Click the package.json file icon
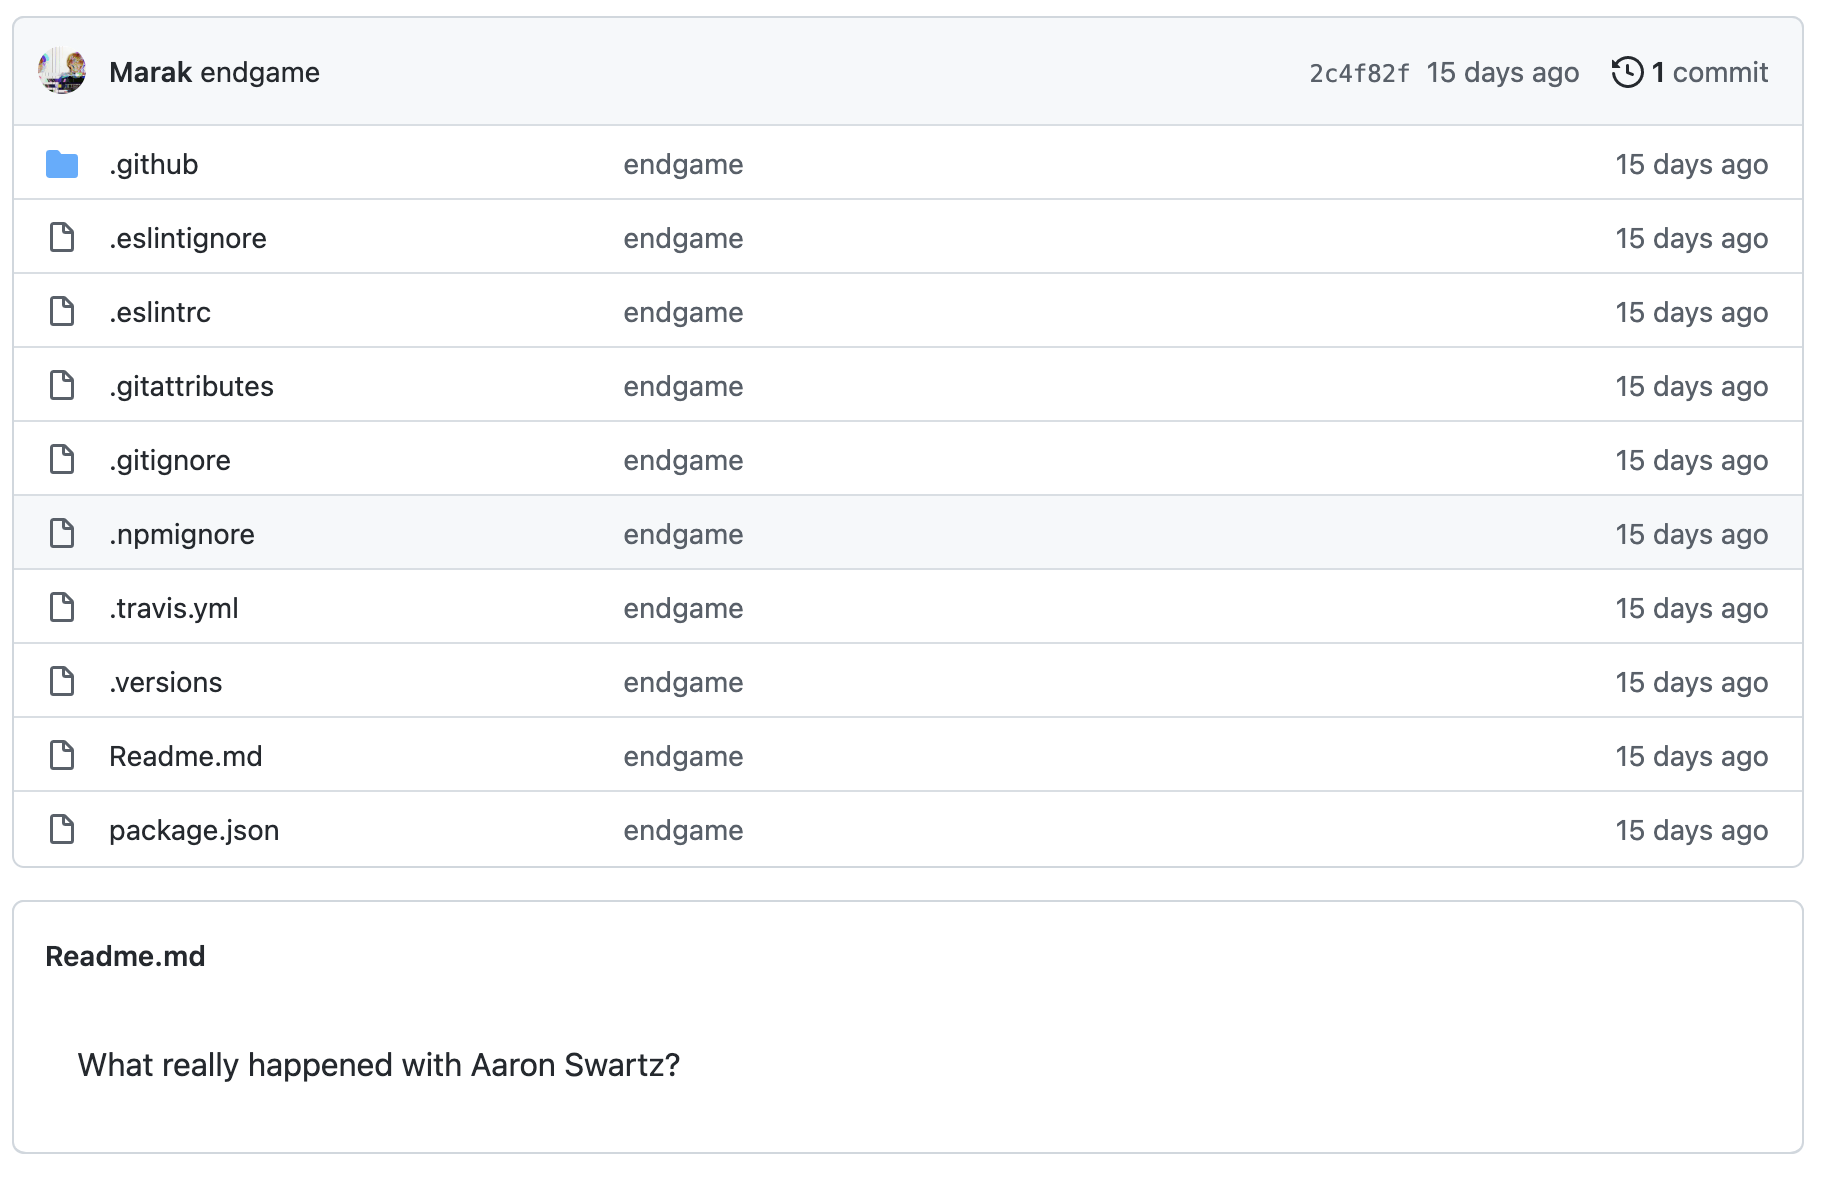Viewport: 1826px width, 1180px height. (62, 830)
